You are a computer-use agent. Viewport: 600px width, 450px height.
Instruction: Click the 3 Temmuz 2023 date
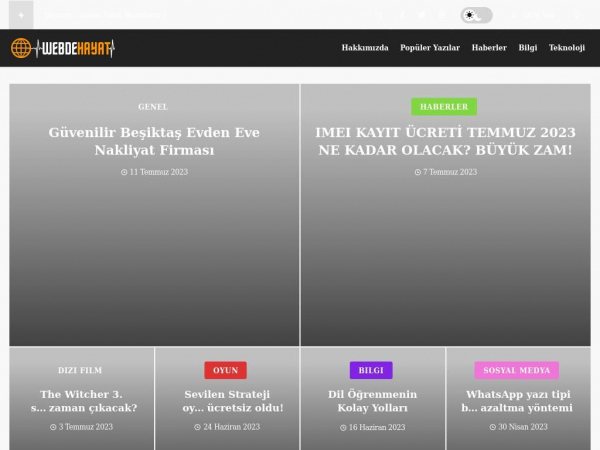[x=82, y=427]
